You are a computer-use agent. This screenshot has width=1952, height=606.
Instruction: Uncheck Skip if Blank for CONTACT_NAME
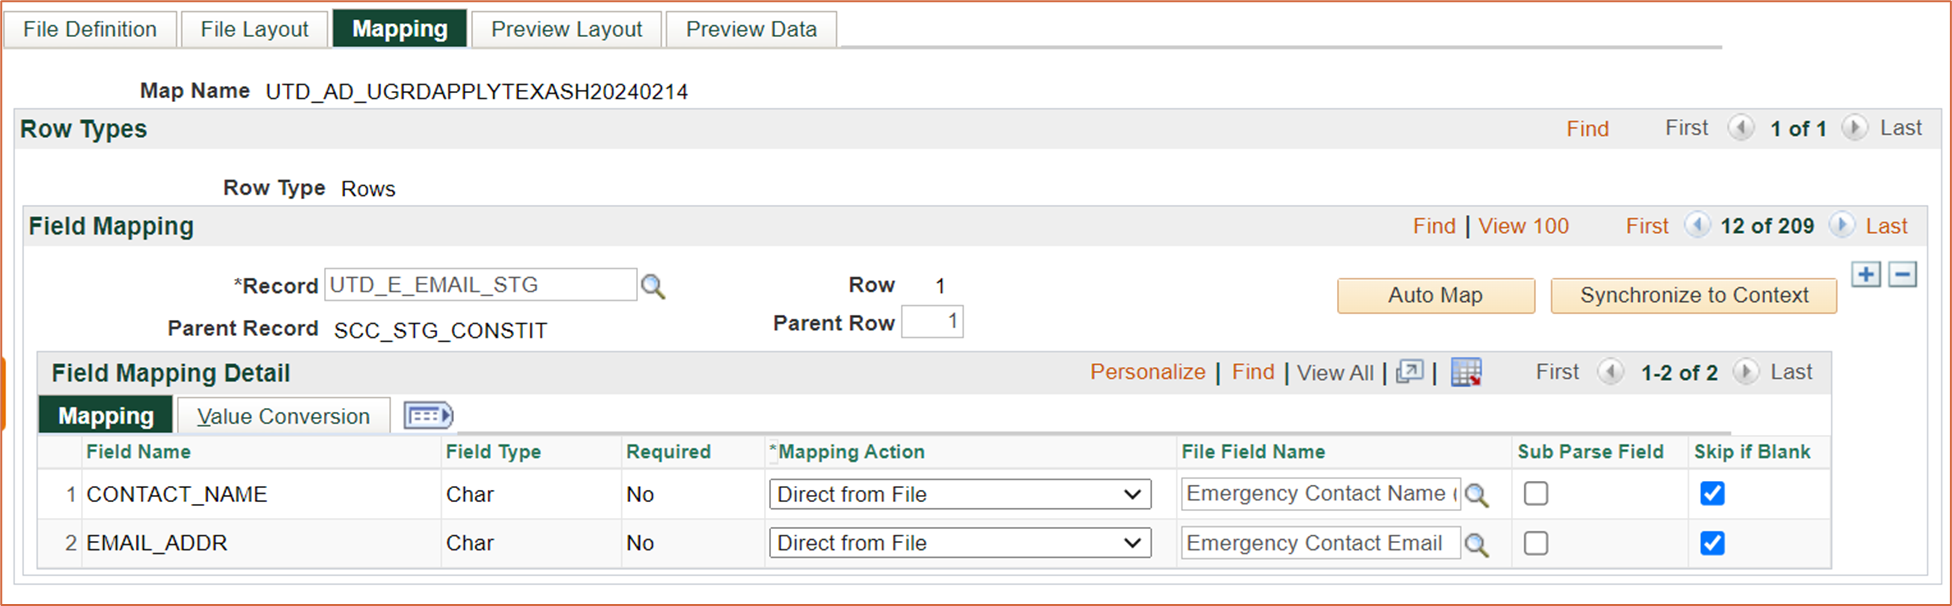(x=1712, y=494)
